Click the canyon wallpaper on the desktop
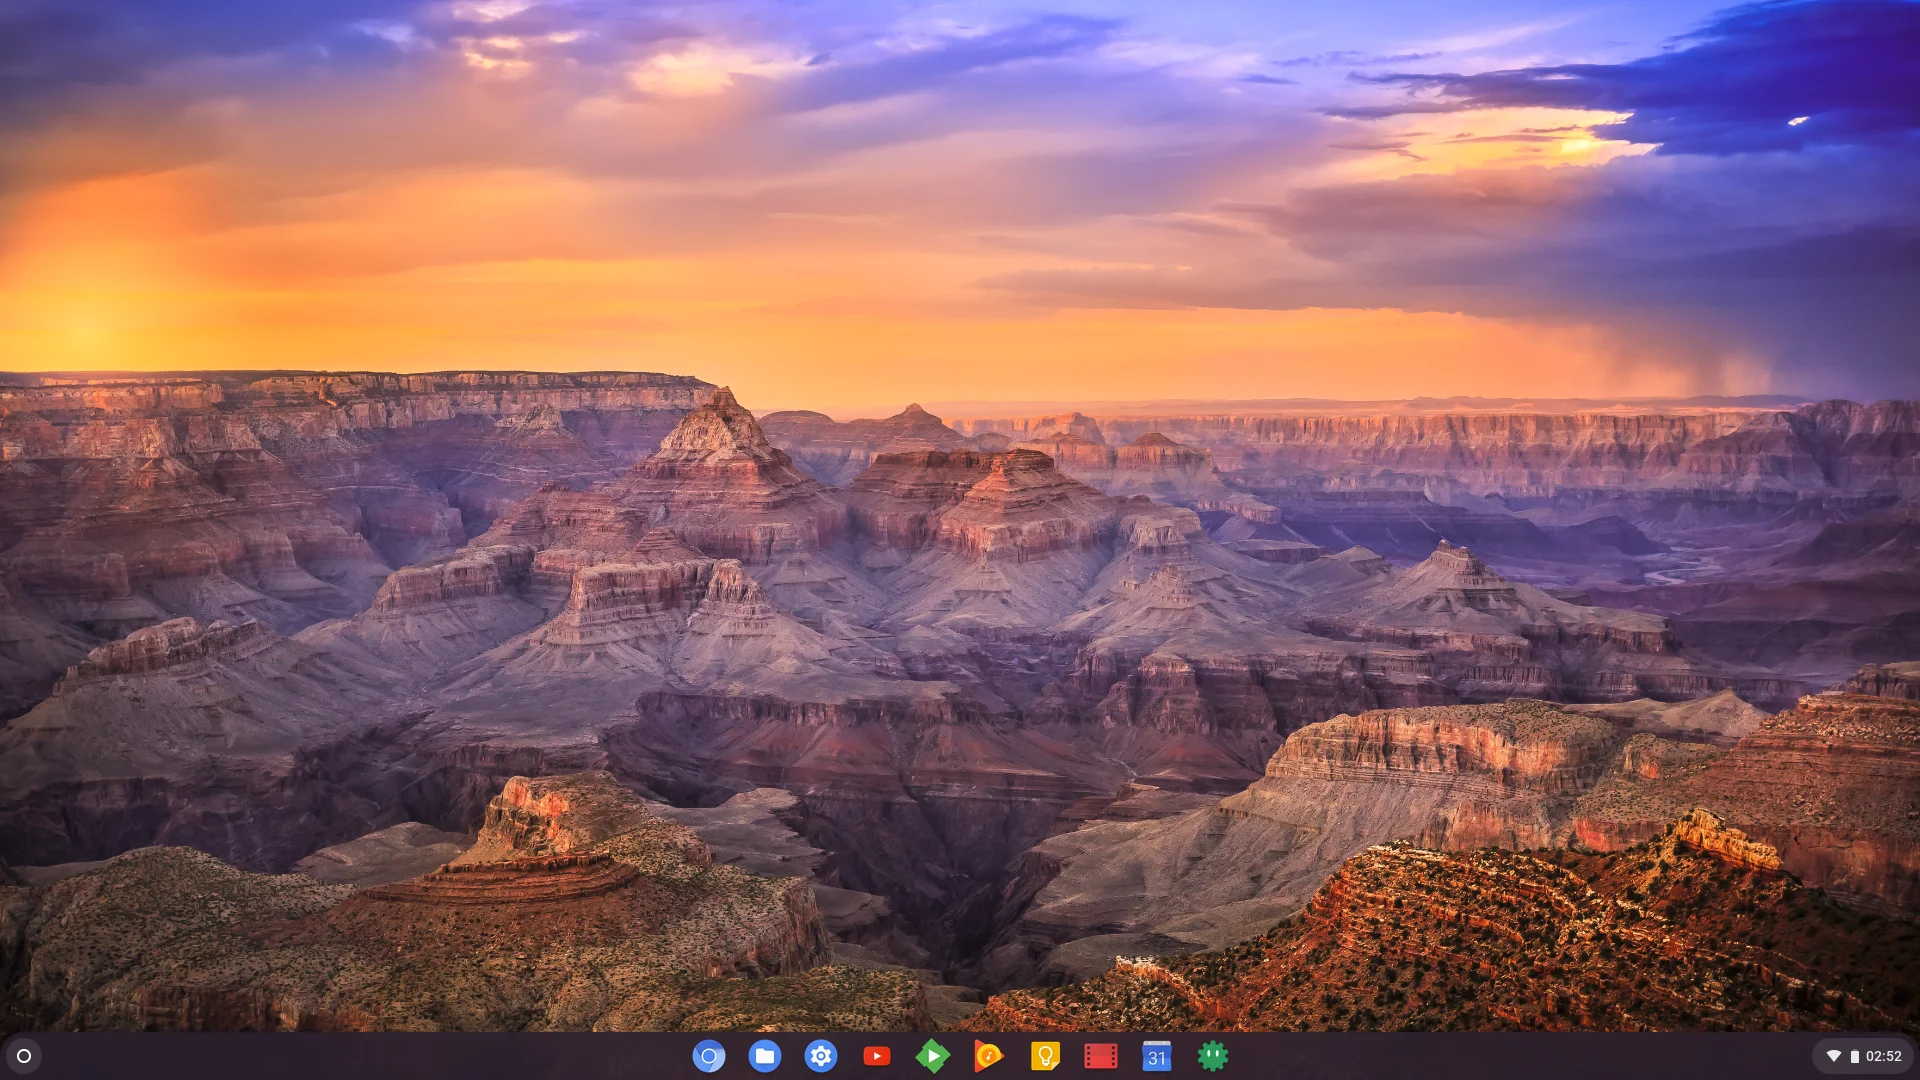The width and height of the screenshot is (1920, 1080). (960, 700)
